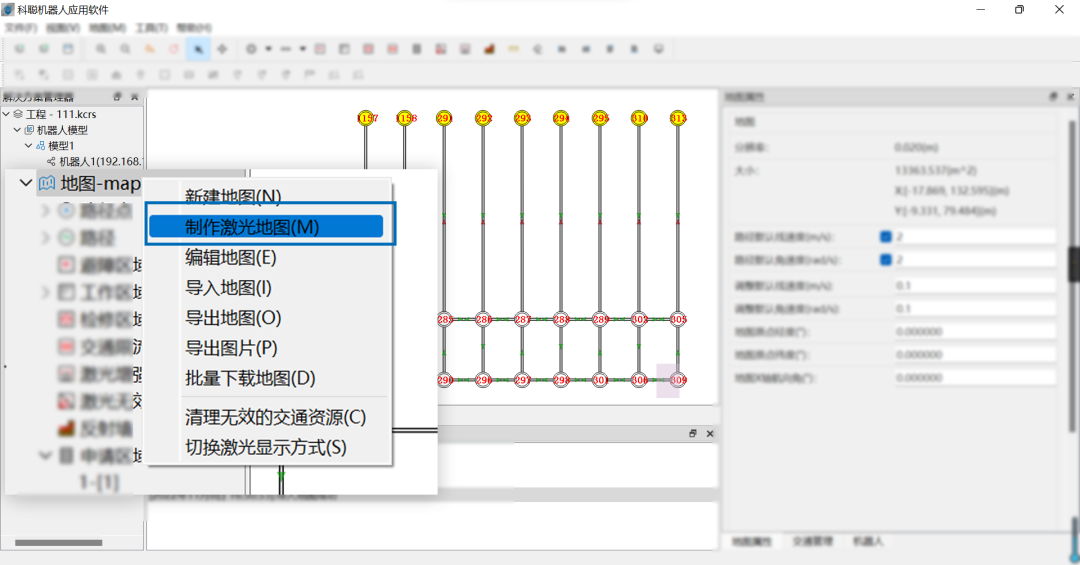Viewport: 1080px width, 565px height.
Task: Expand the 路径 tree node
Action: point(45,238)
